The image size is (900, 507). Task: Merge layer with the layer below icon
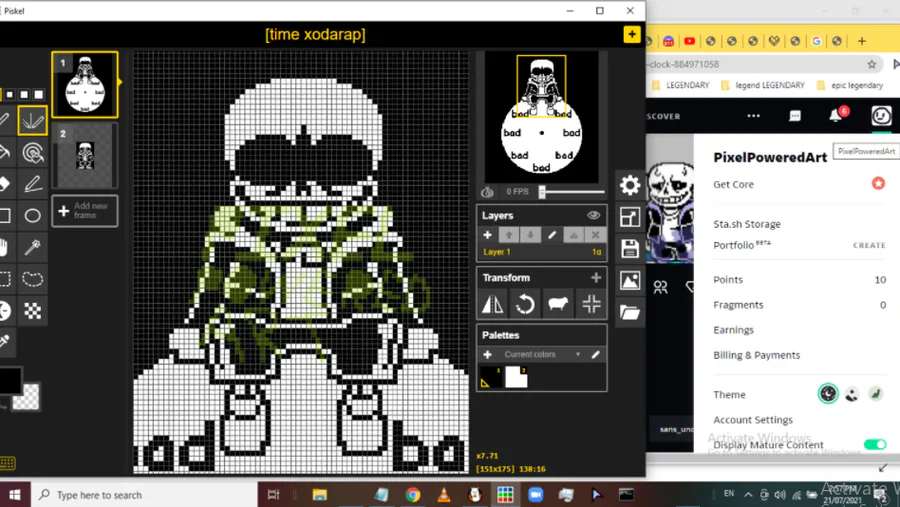point(573,235)
